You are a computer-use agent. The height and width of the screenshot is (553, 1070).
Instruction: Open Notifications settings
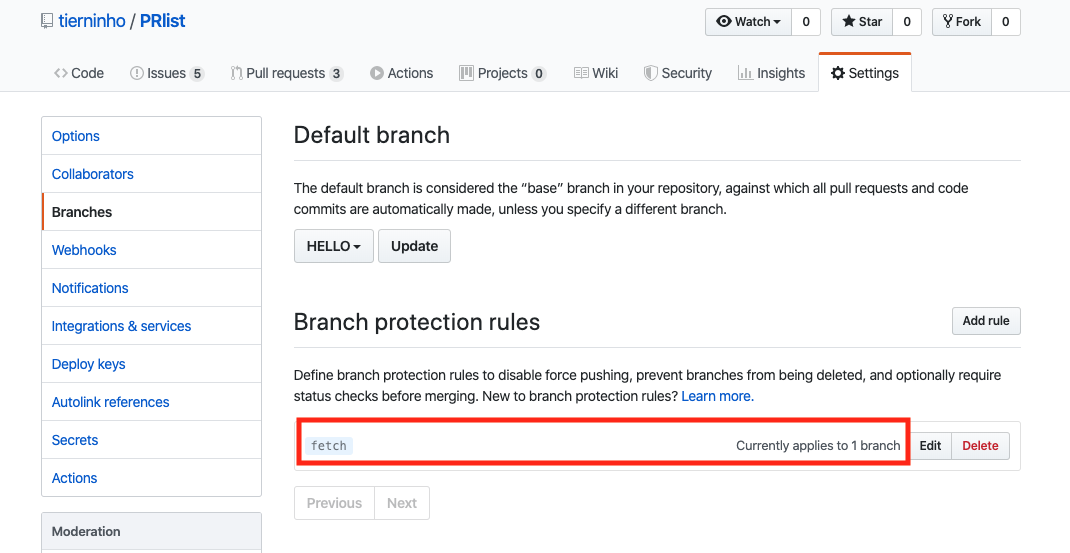click(x=151, y=288)
